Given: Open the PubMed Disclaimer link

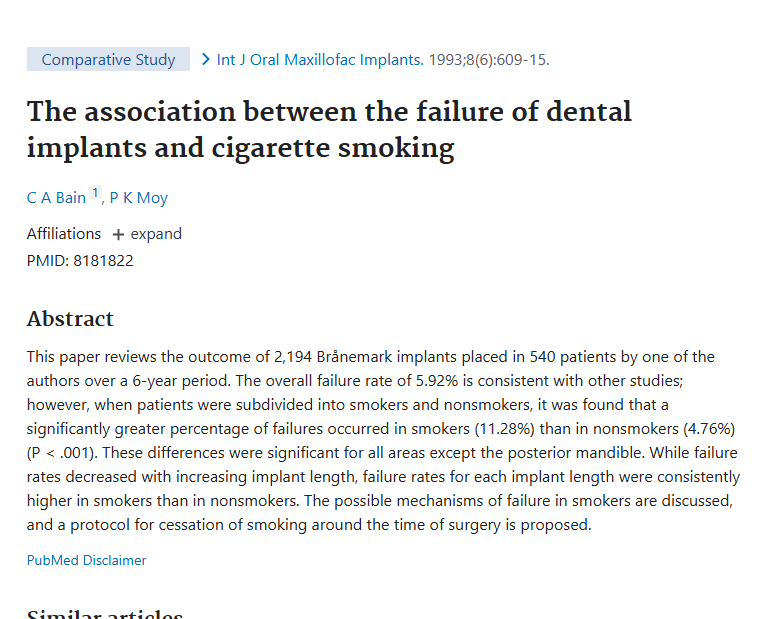Looking at the screenshot, I should coord(86,560).
